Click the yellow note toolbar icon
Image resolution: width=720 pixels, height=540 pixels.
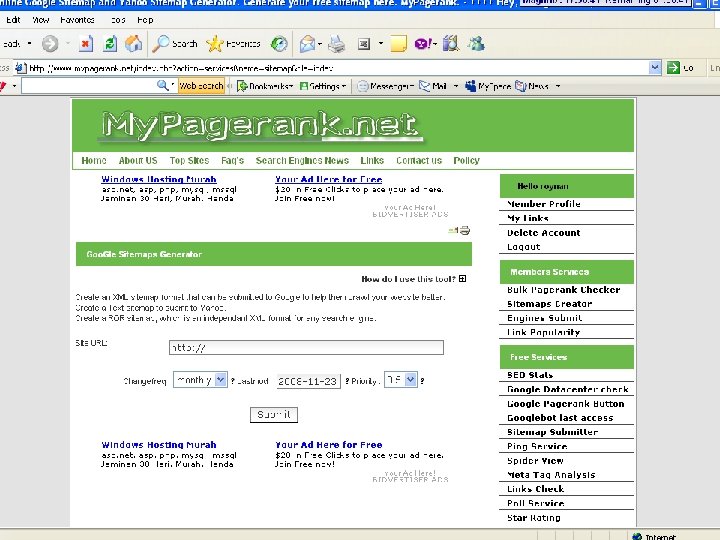point(398,44)
